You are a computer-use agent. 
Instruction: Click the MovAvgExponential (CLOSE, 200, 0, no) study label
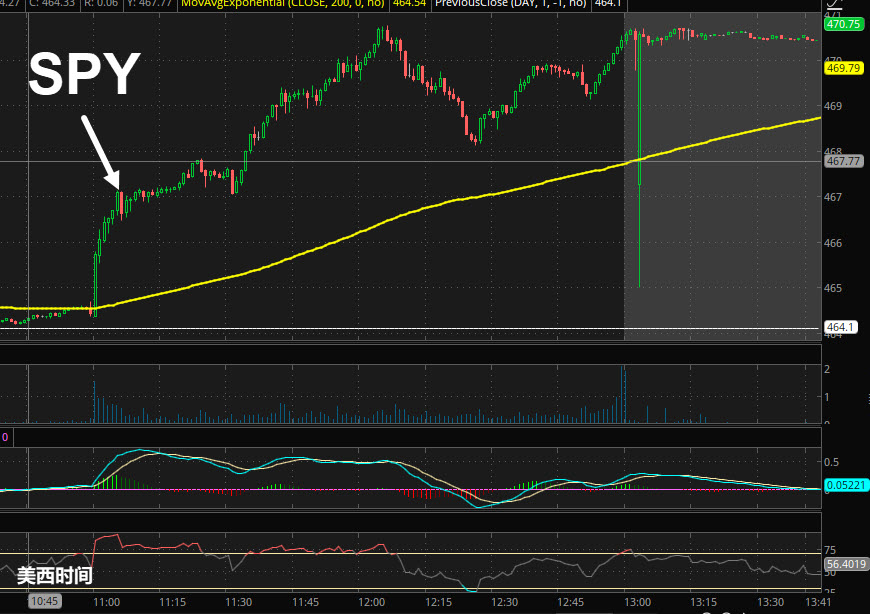[282, 4]
